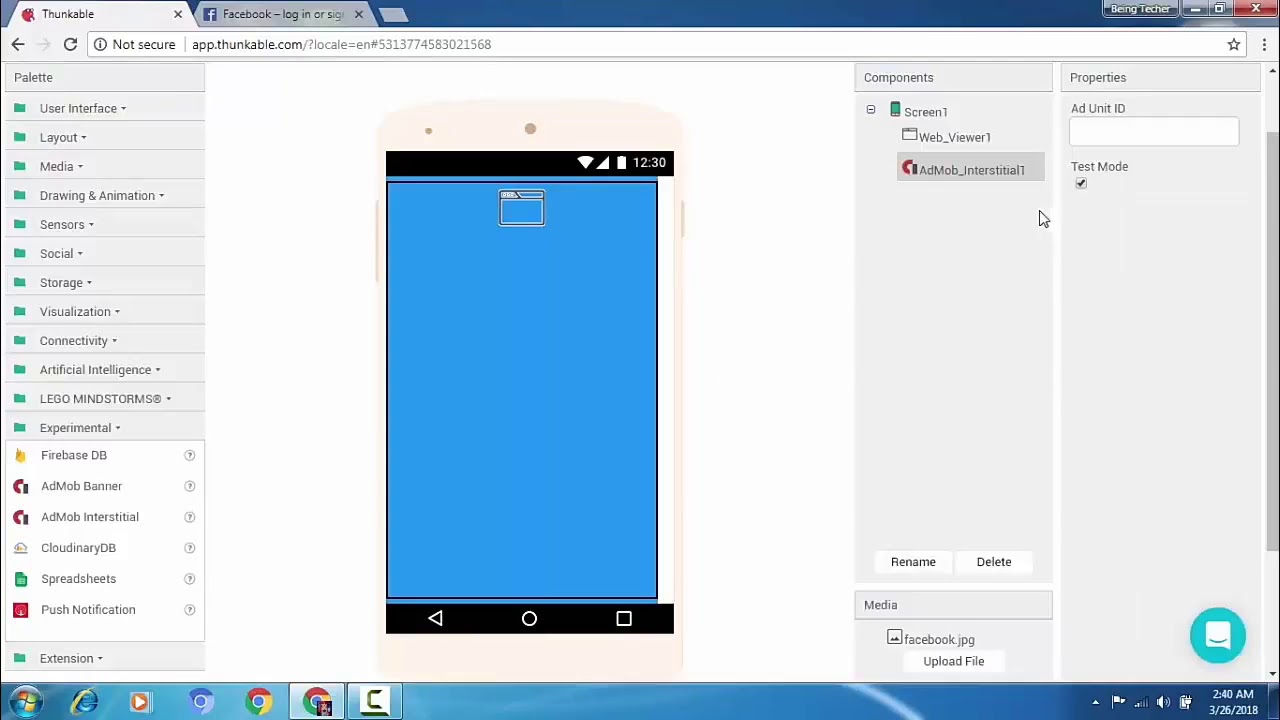This screenshot has height=720, width=1280.
Task: Launch Internet Explorer from the taskbar
Action: click(x=84, y=701)
